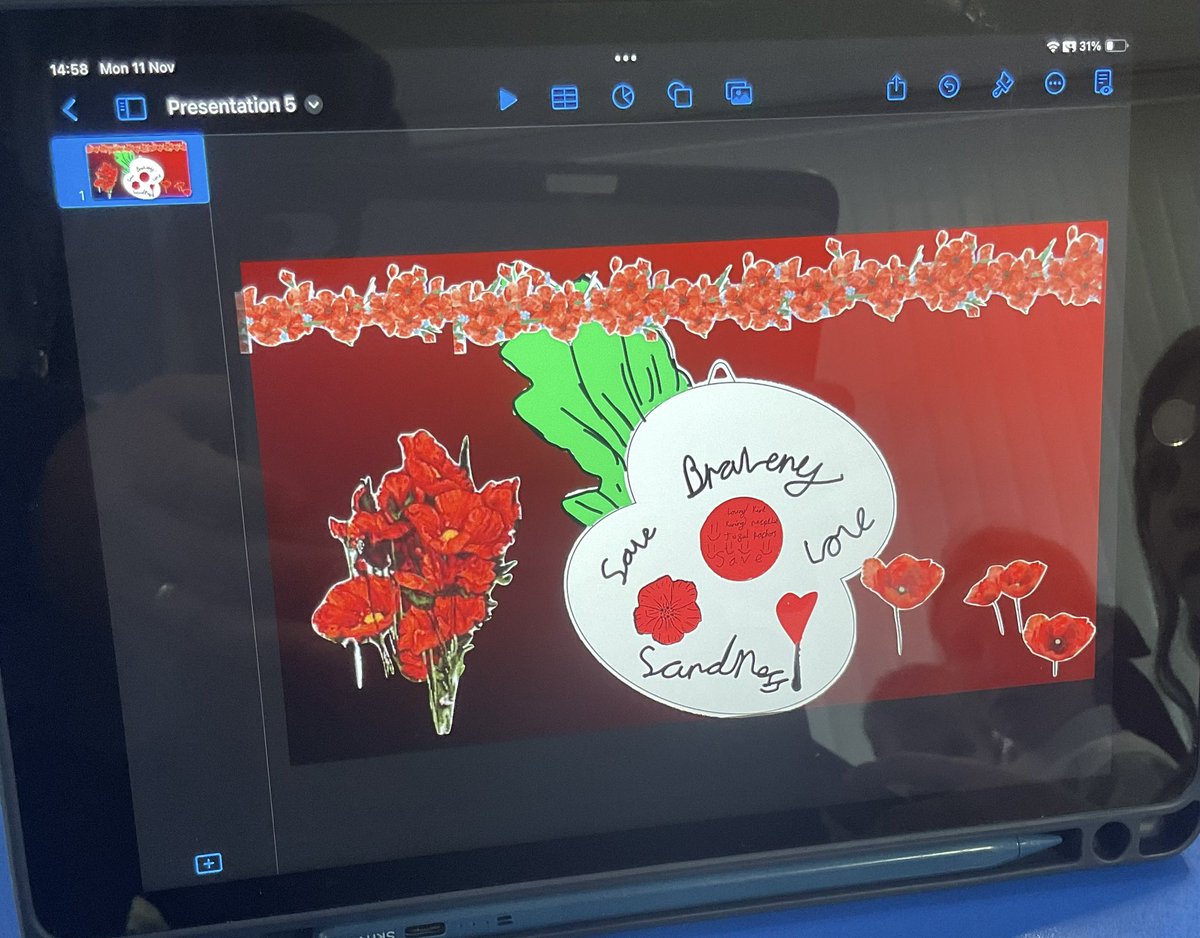Open the Format paintbrush panel
Image resolution: width=1200 pixels, height=938 pixels.
point(1002,87)
